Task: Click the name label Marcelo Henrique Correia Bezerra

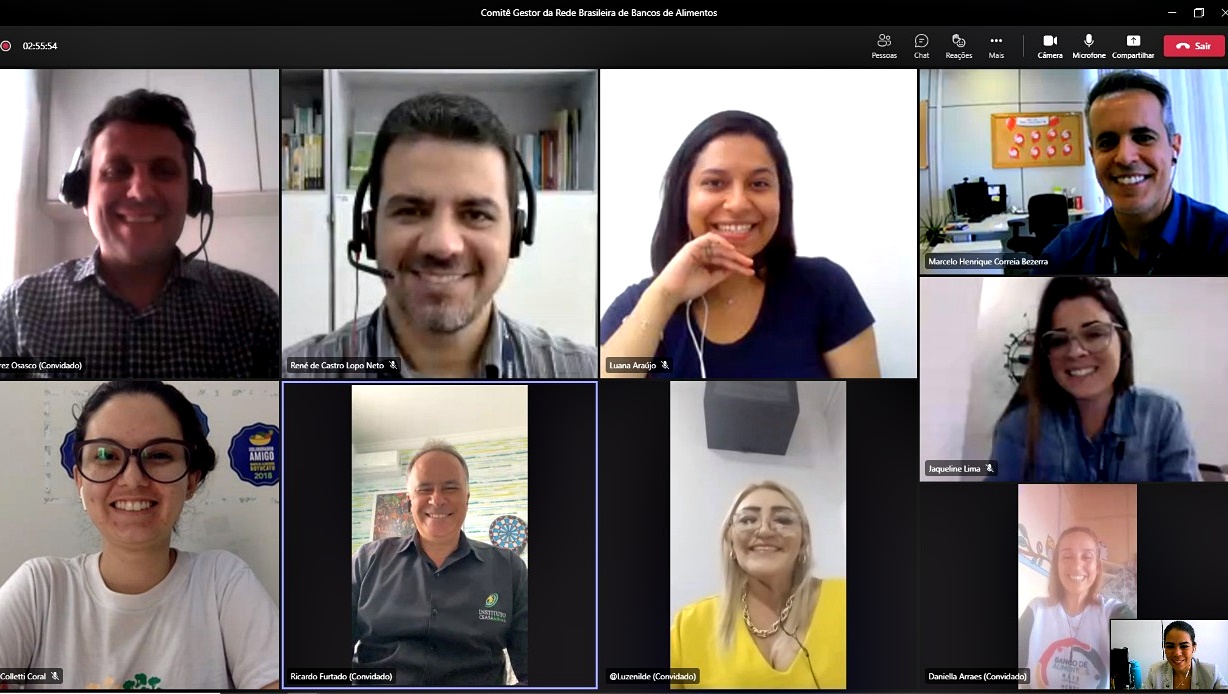Action: point(988,262)
